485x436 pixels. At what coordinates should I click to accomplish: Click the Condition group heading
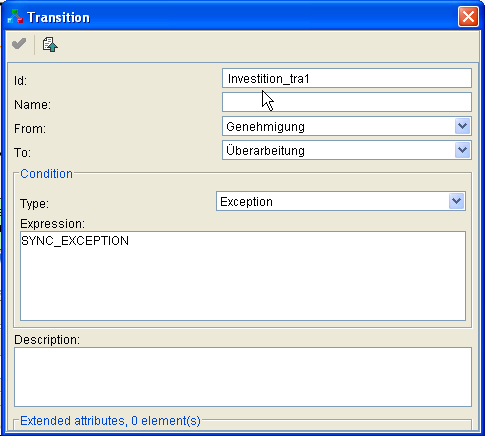(x=46, y=174)
